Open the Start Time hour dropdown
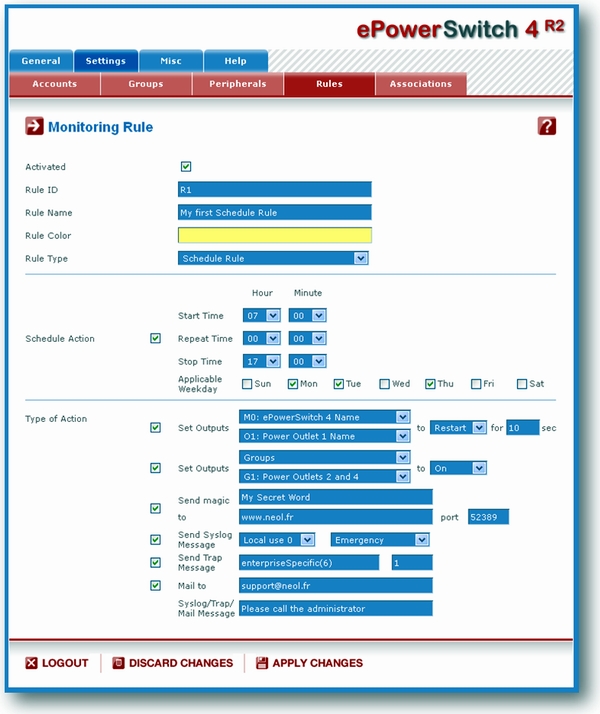The height and width of the screenshot is (714, 600). [262, 316]
